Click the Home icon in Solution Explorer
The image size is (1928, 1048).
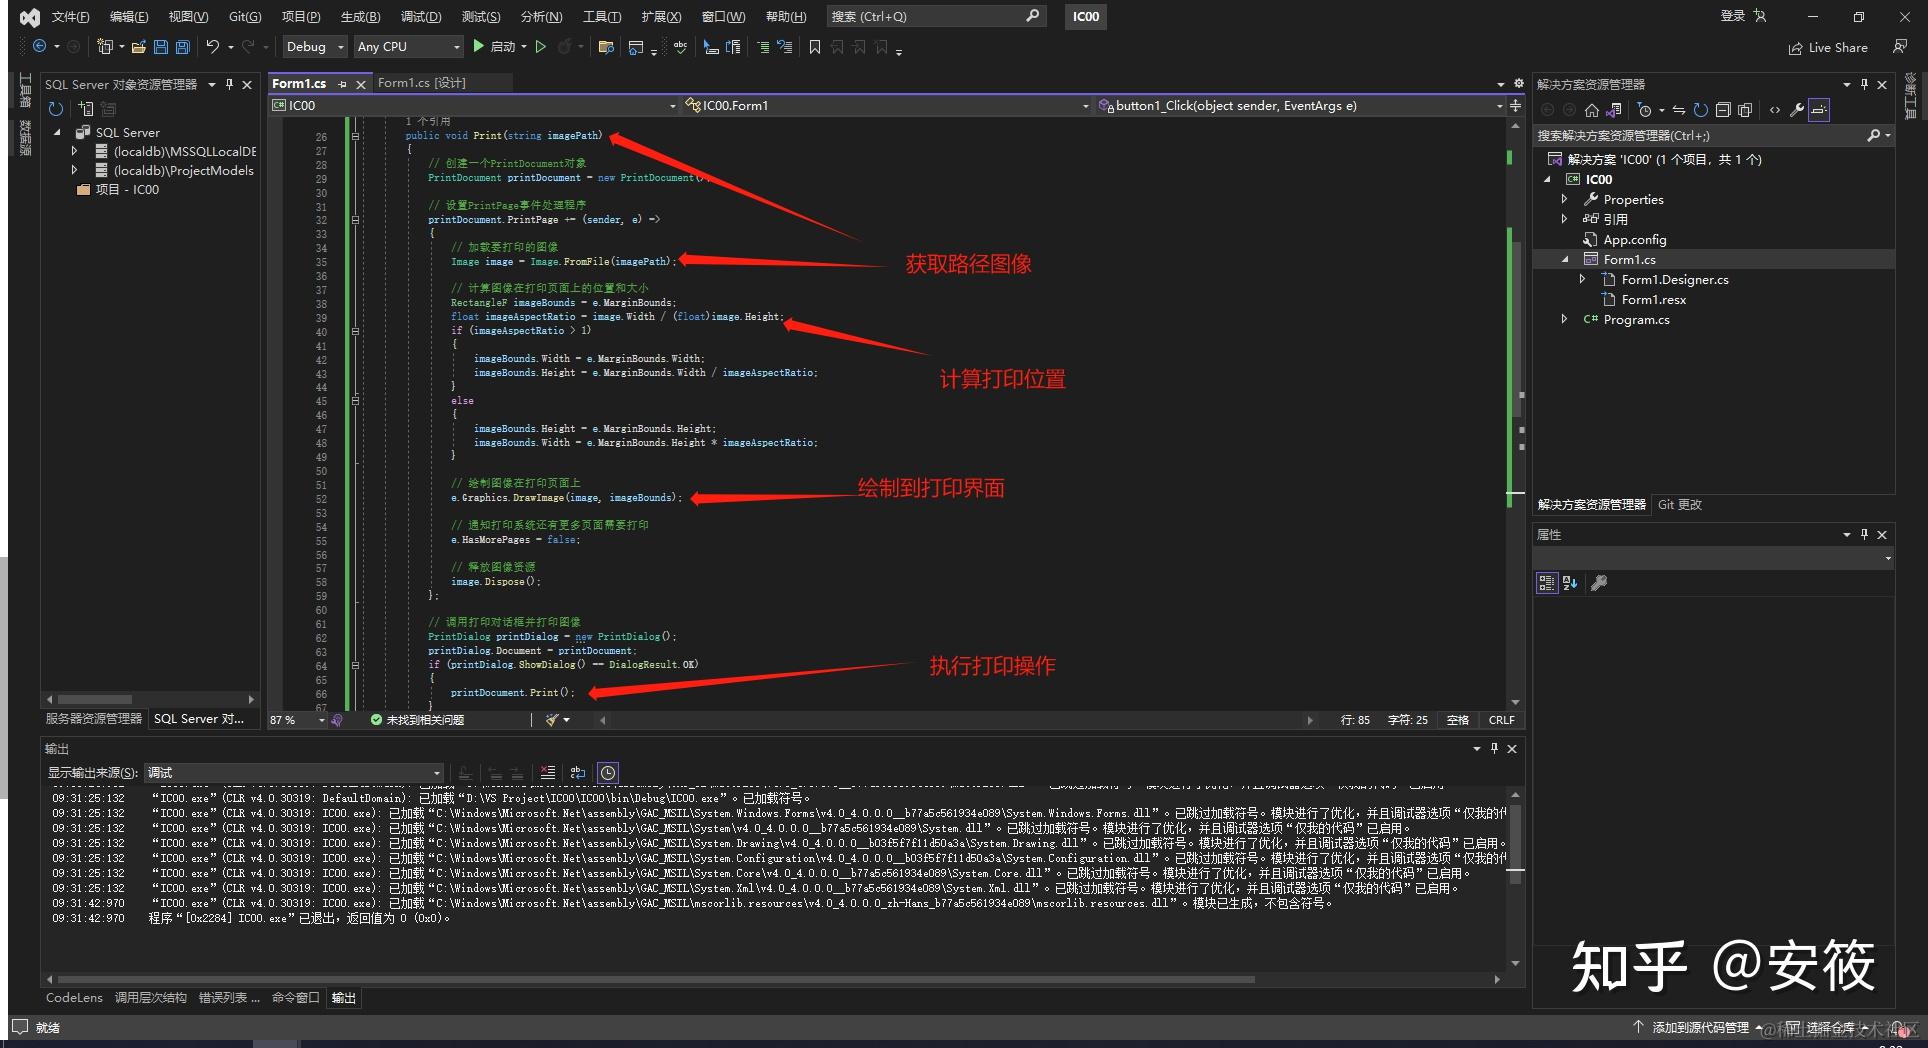[1592, 111]
